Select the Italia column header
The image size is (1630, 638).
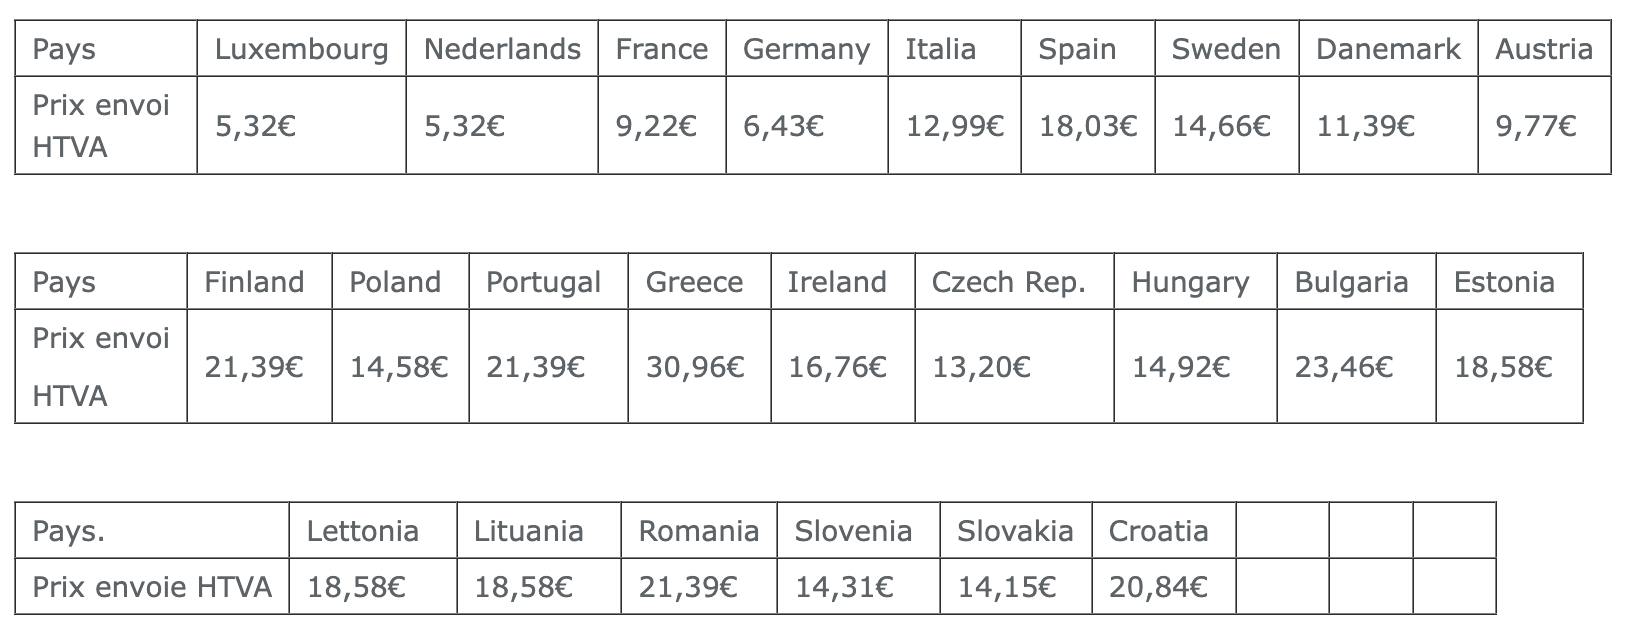click(x=955, y=49)
